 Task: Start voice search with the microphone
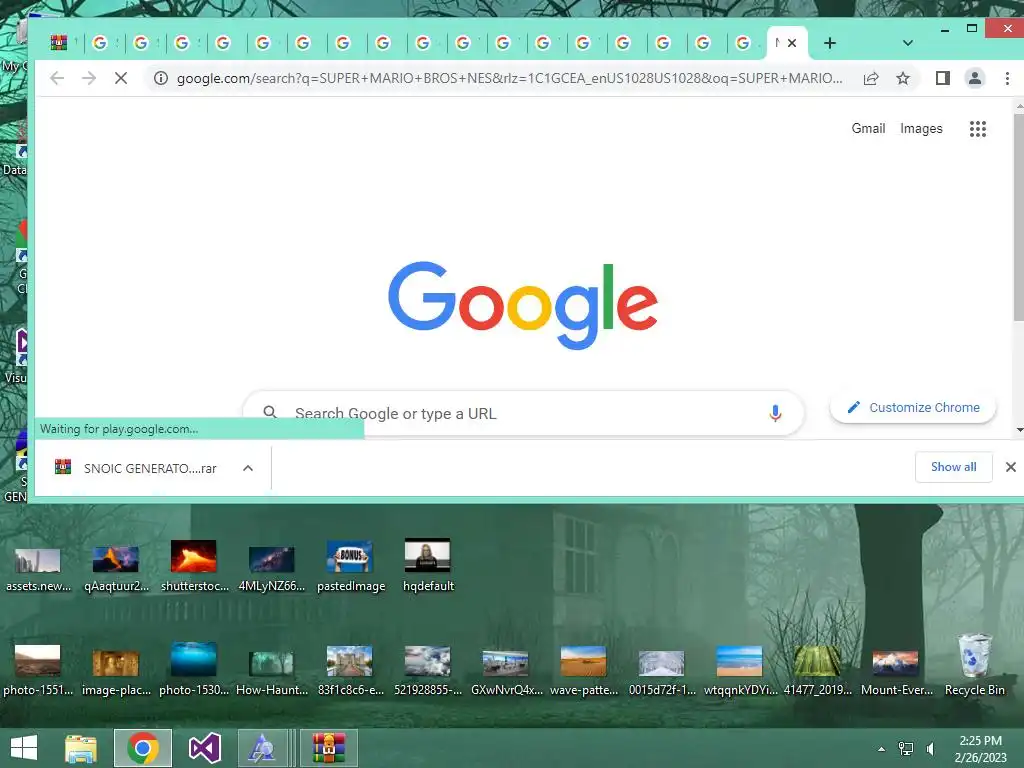pyautogui.click(x=775, y=413)
